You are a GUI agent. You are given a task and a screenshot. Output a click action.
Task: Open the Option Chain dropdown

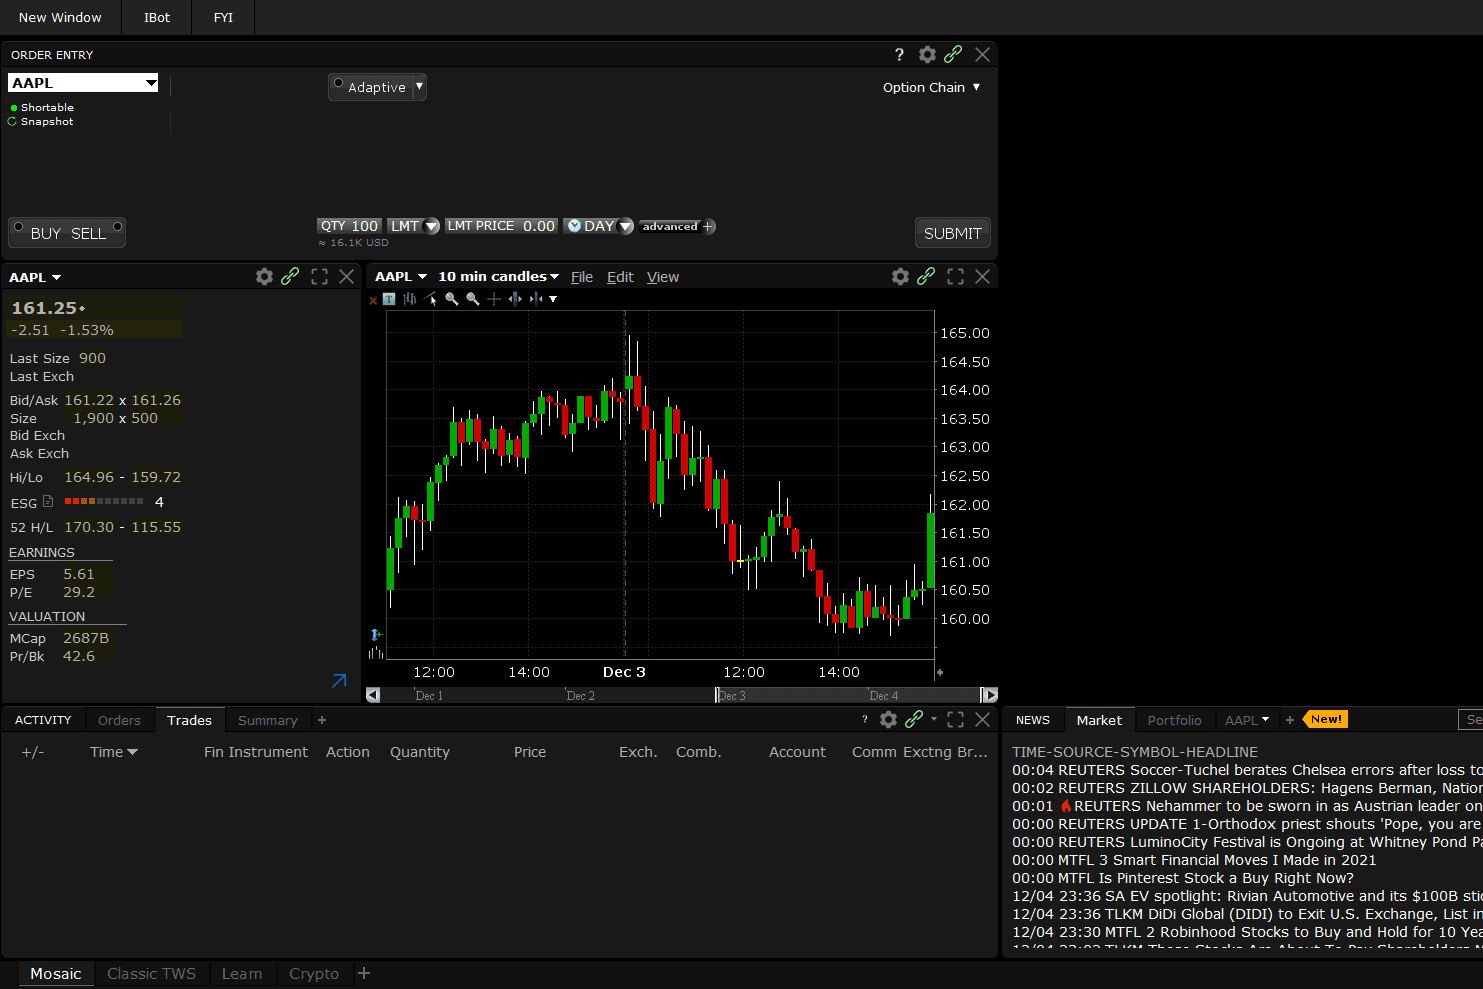[931, 88]
